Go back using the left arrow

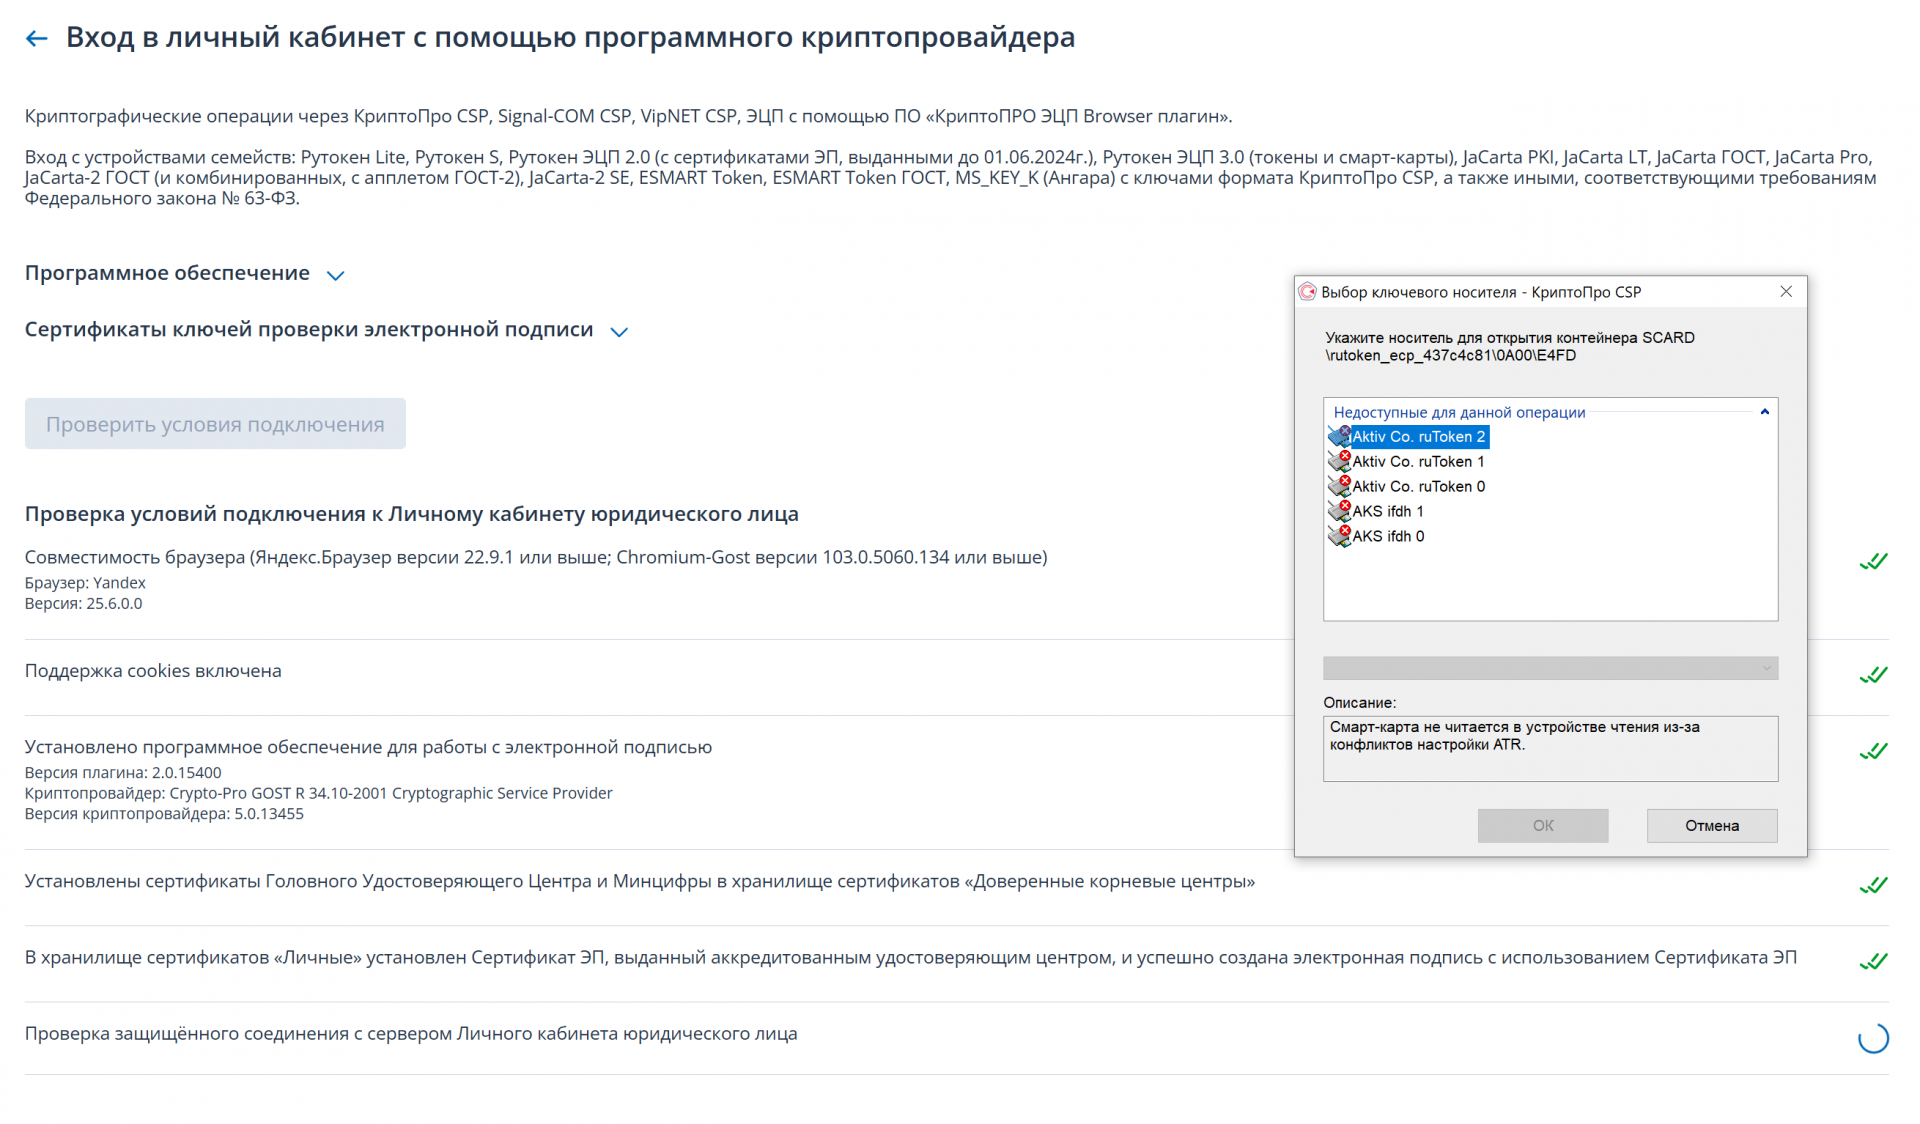click(x=37, y=39)
